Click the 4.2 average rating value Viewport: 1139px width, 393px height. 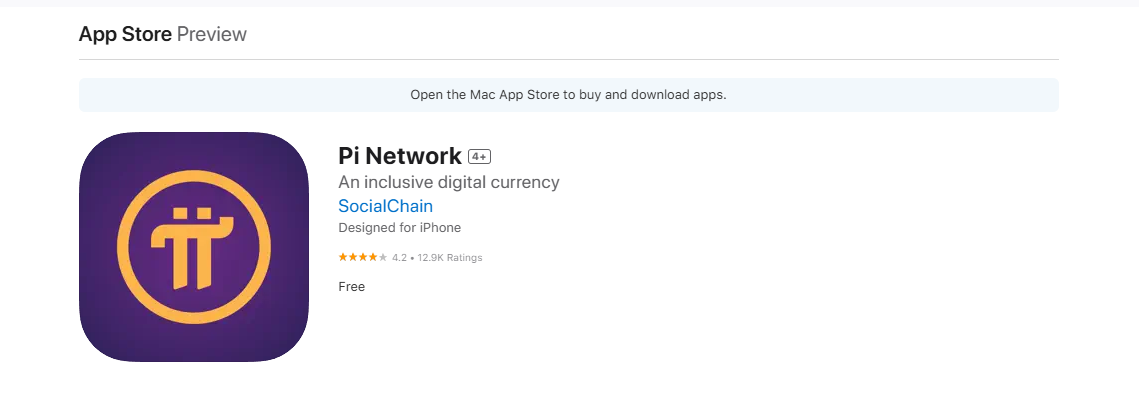[x=400, y=258]
